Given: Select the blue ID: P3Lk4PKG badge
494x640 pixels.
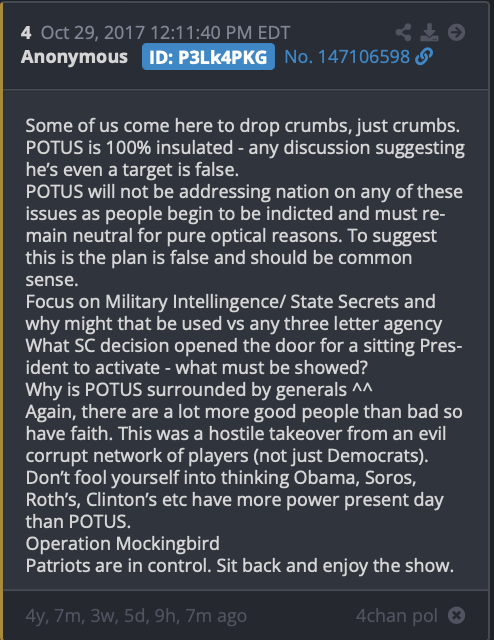Looking at the screenshot, I should [x=208, y=57].
